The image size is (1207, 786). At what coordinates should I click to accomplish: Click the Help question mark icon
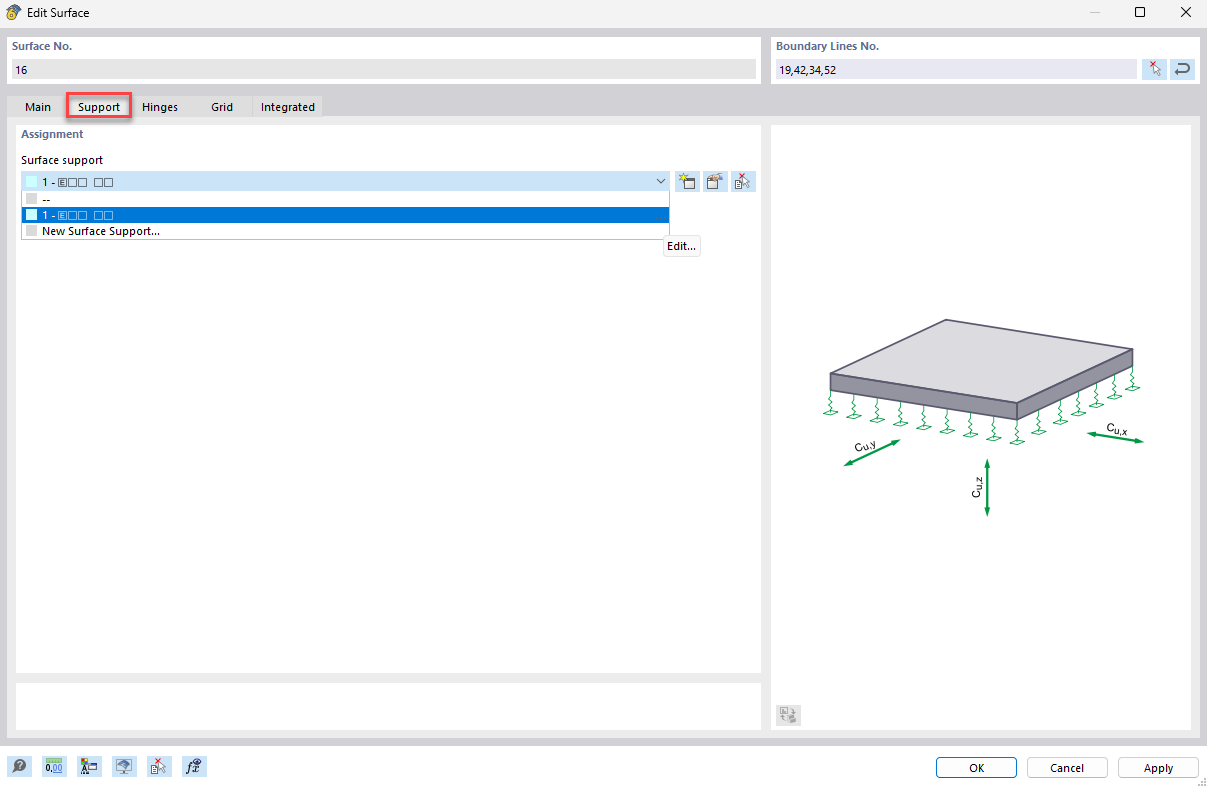tap(20, 766)
